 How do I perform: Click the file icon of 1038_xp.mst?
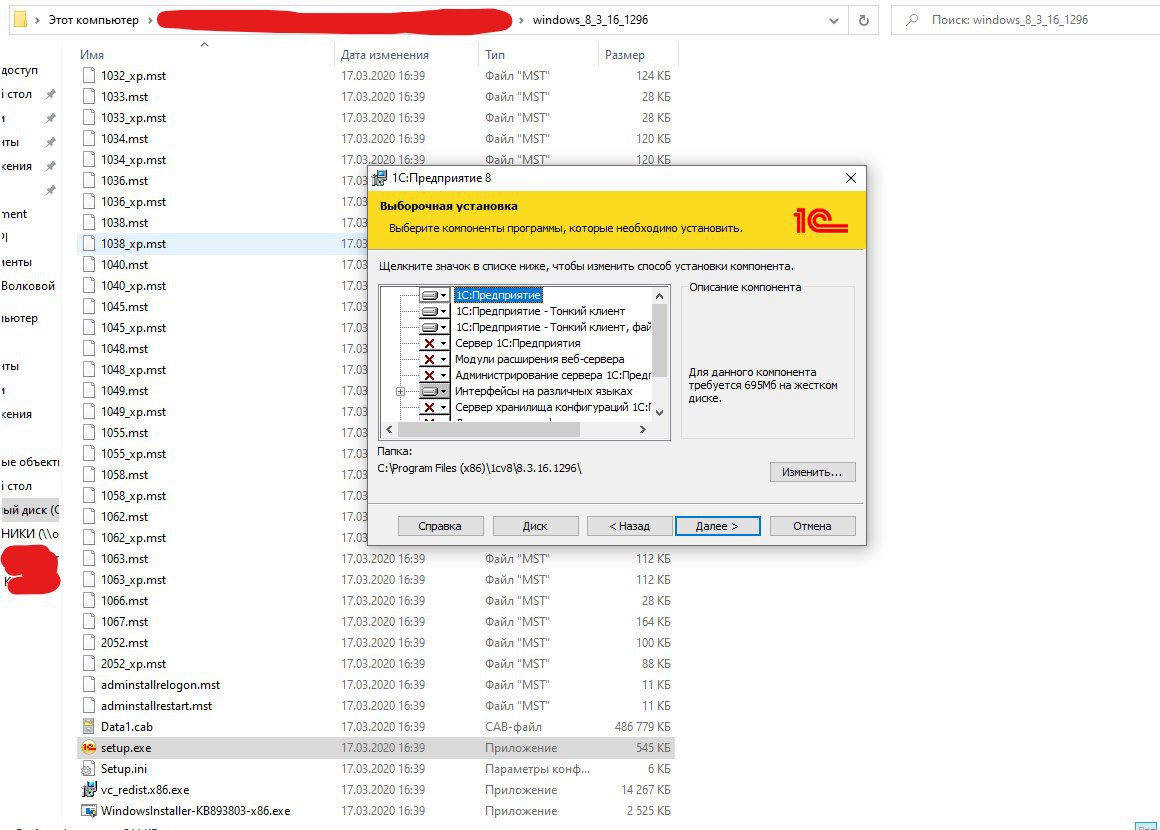coord(89,243)
